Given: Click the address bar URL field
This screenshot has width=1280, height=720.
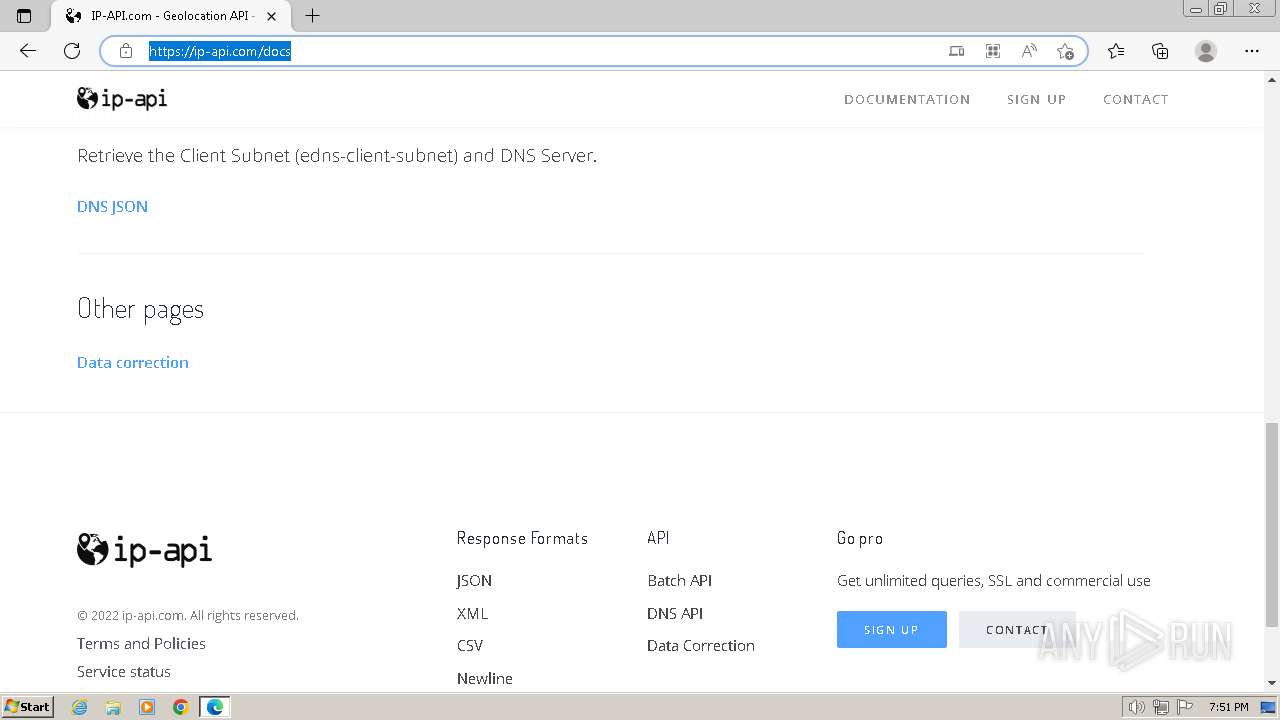Looking at the screenshot, I should tap(540, 51).
